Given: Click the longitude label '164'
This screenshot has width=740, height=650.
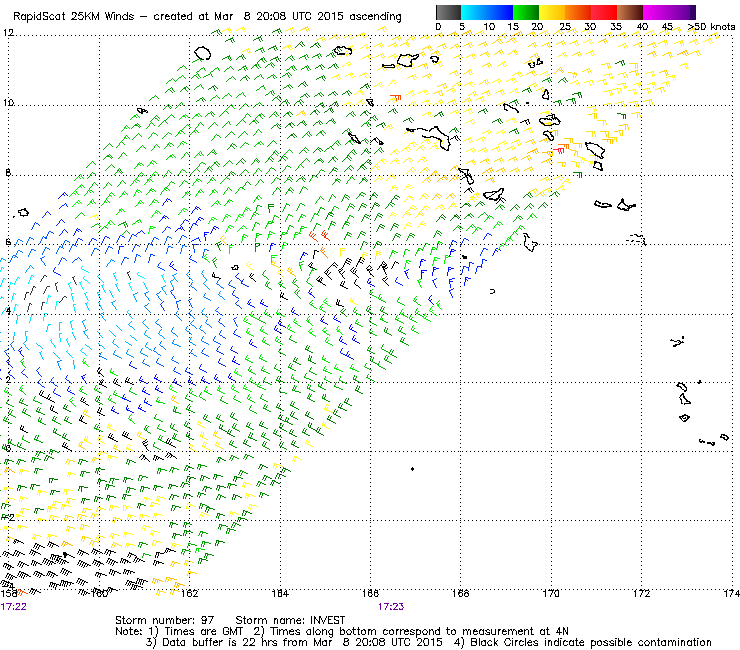Looking at the screenshot, I should click(280, 593).
